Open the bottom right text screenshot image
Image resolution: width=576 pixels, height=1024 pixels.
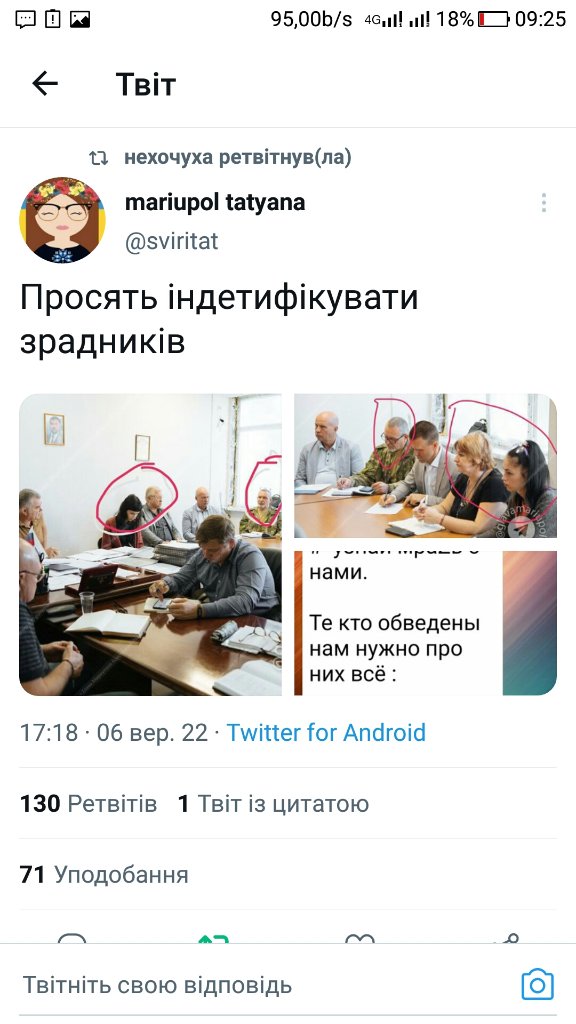426,623
